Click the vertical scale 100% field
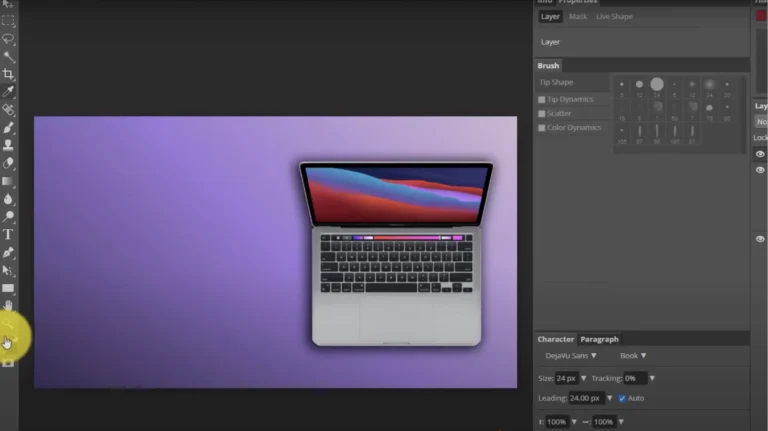This screenshot has width=768, height=431. click(x=557, y=422)
